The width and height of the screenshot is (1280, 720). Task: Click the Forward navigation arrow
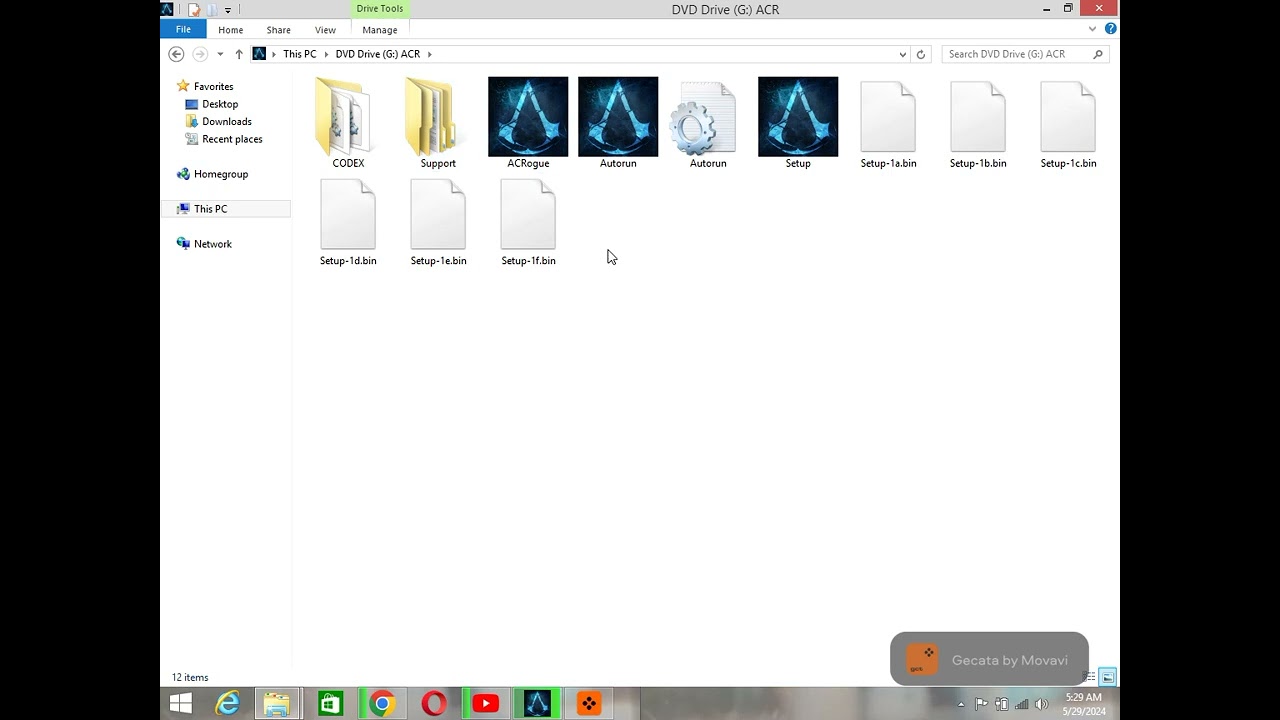tap(200, 54)
